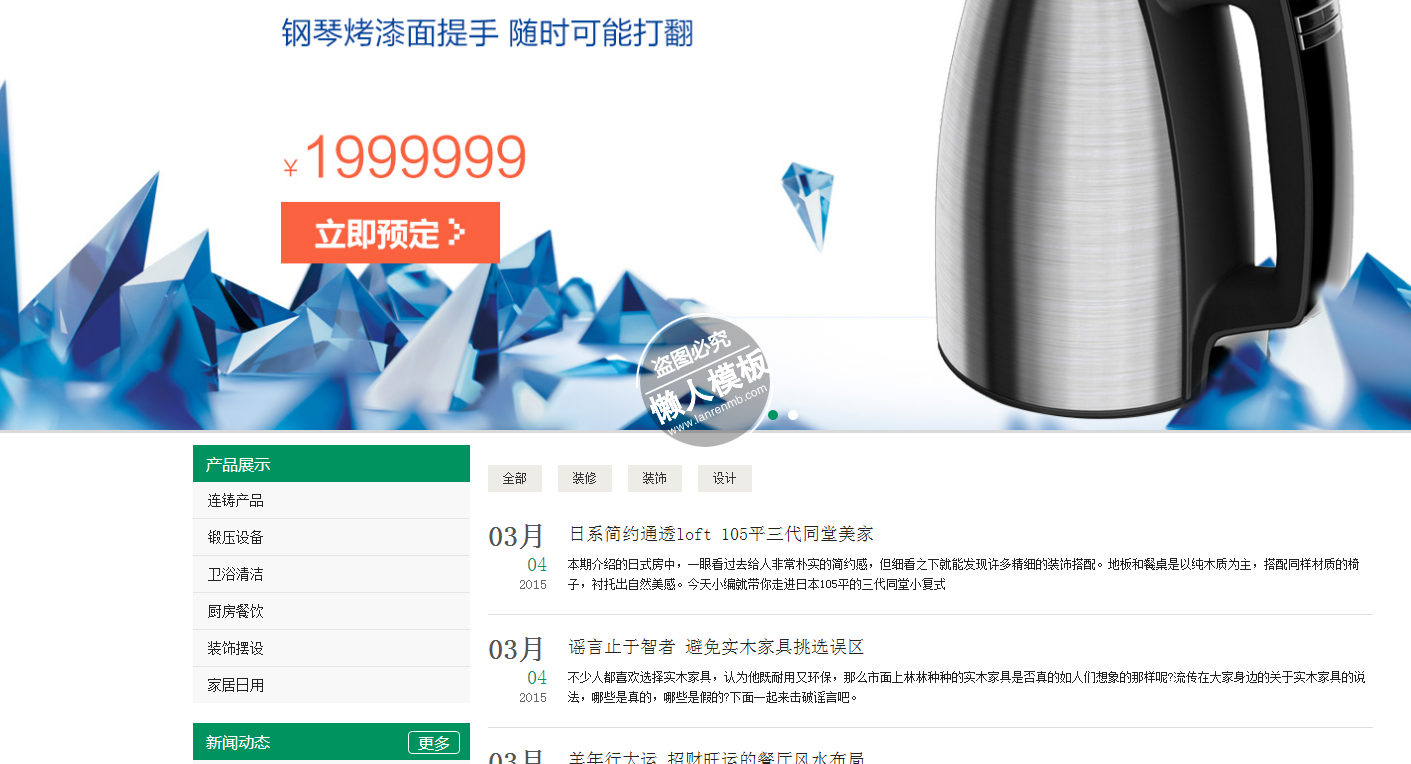The width and height of the screenshot is (1411, 764).
Task: Filter articles by 装饰 tab
Action: (x=655, y=478)
